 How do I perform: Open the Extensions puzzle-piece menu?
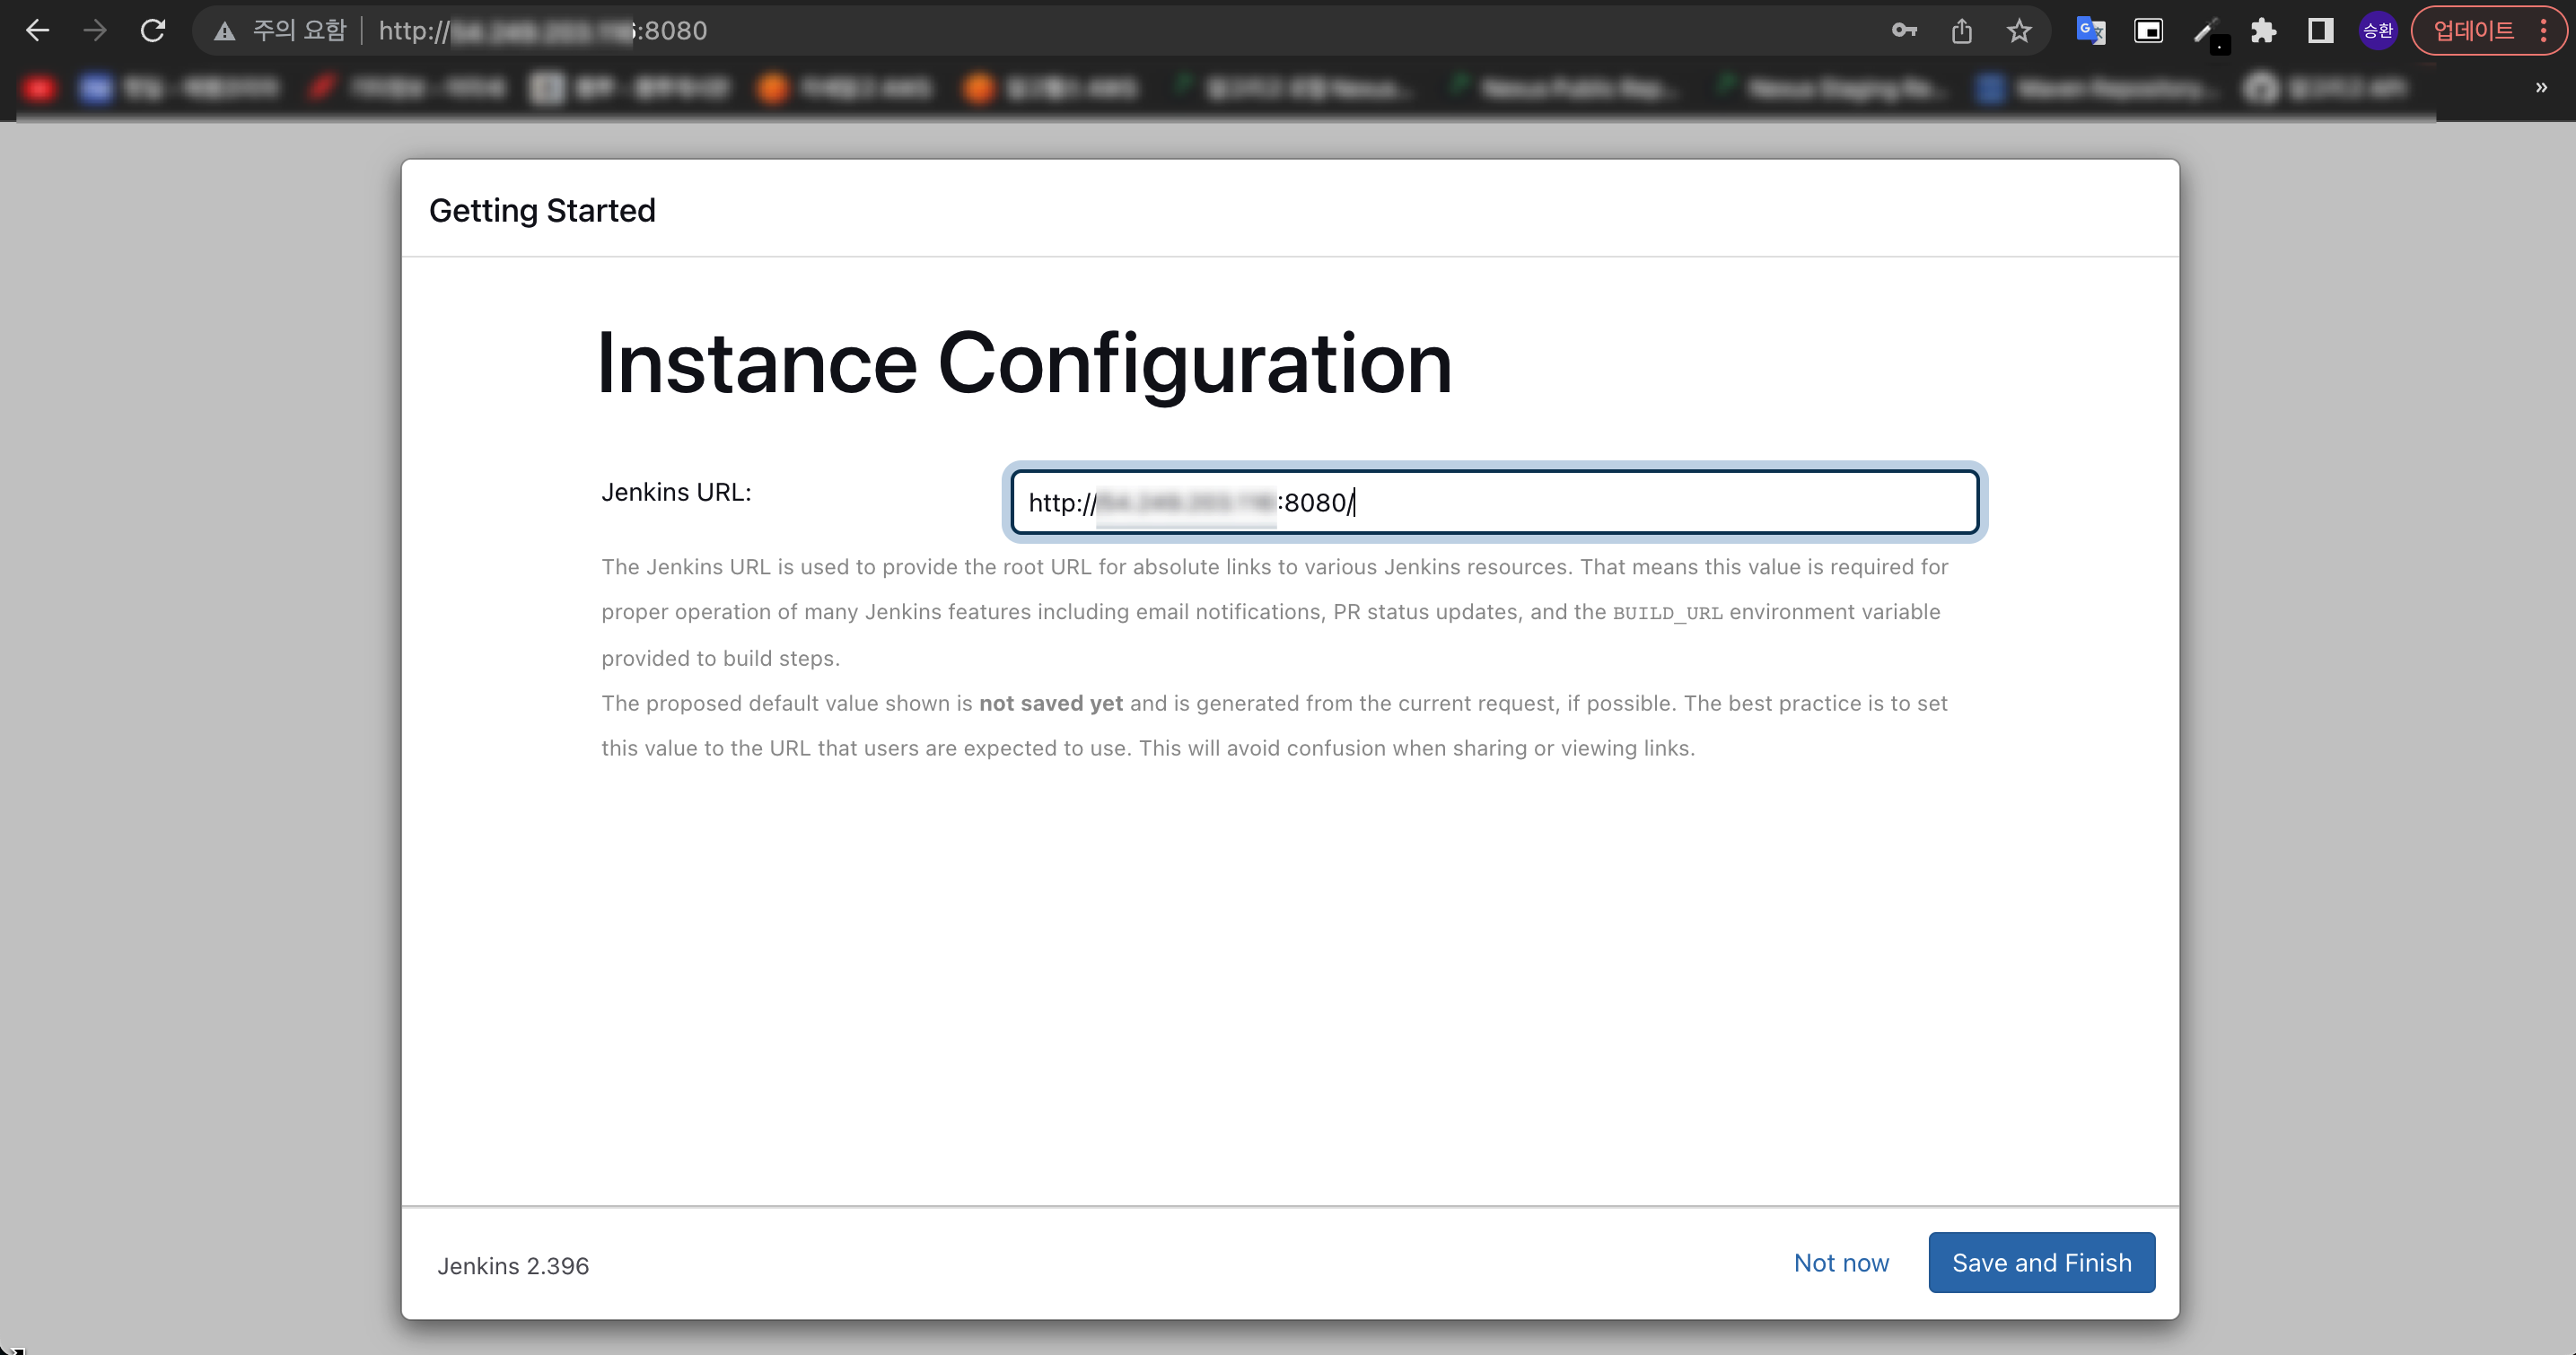pos(2263,31)
